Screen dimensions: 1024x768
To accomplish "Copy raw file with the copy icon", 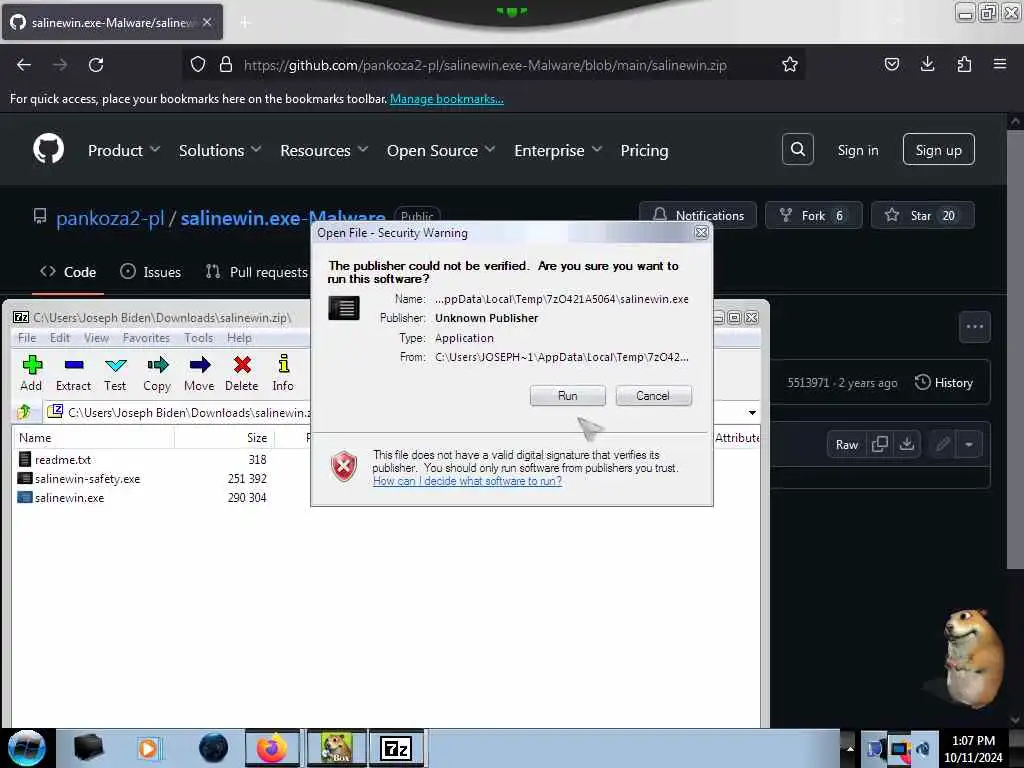I will coord(880,445).
